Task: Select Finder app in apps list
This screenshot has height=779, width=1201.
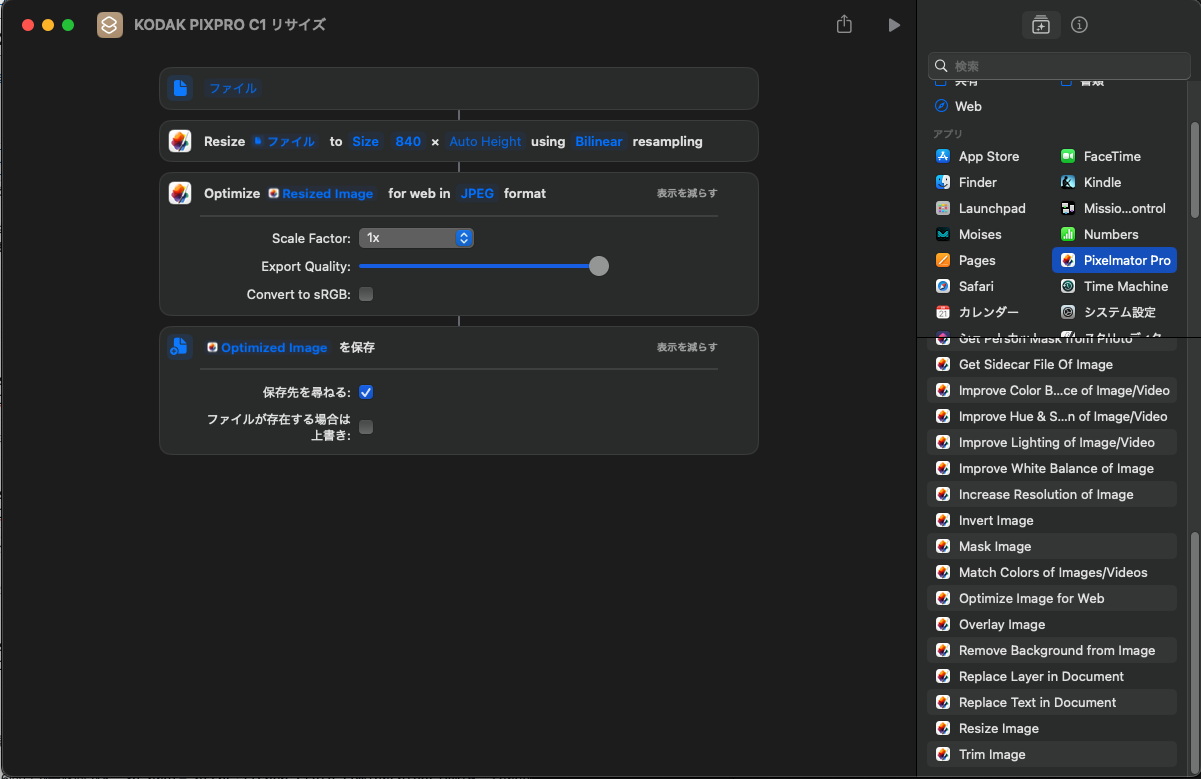Action: pos(977,182)
